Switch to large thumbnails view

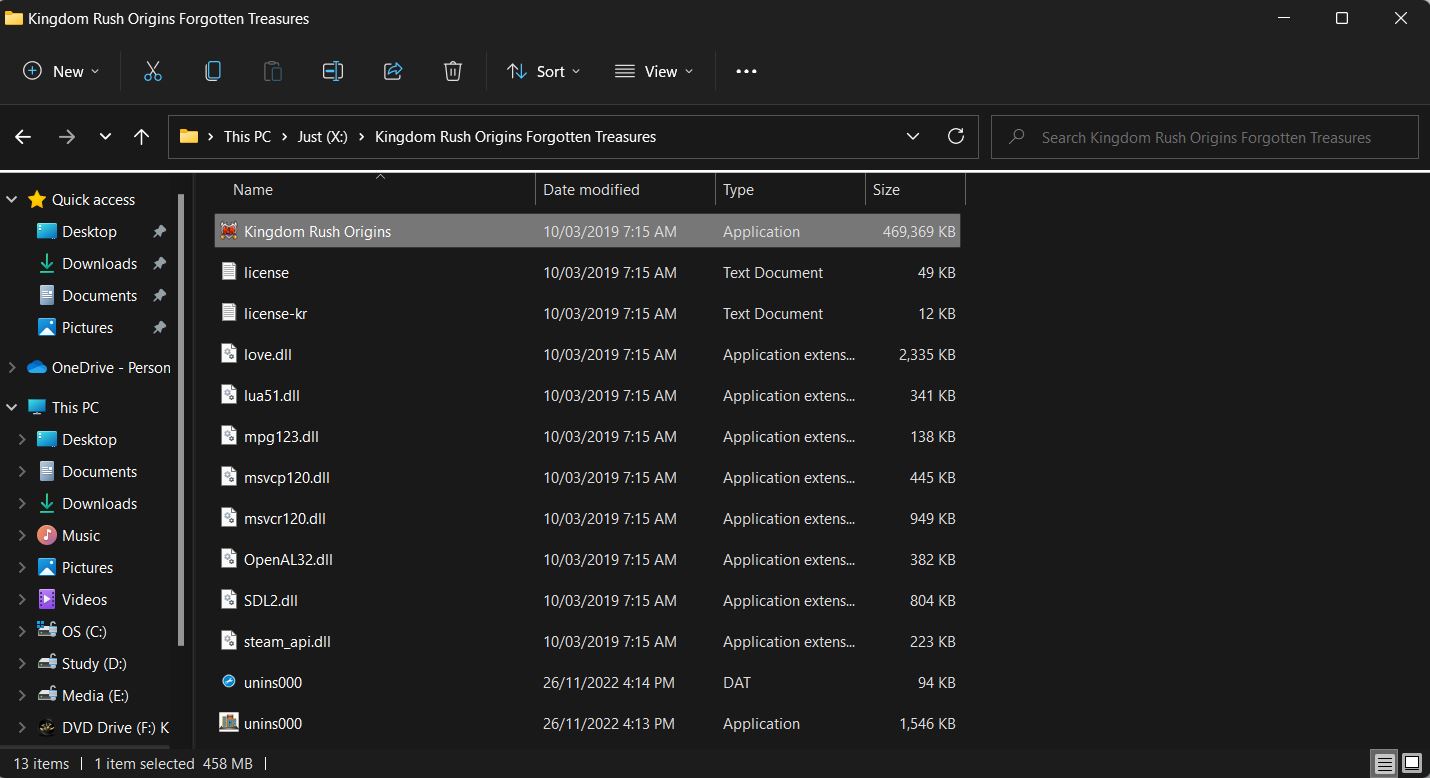[1411, 764]
